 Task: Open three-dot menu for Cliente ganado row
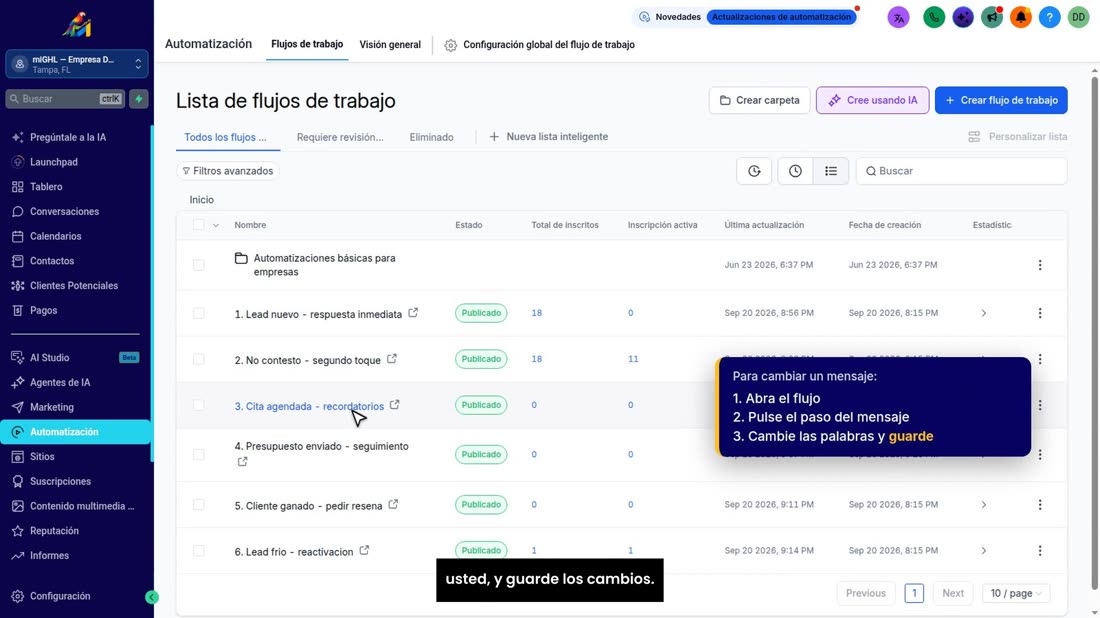(x=1040, y=504)
